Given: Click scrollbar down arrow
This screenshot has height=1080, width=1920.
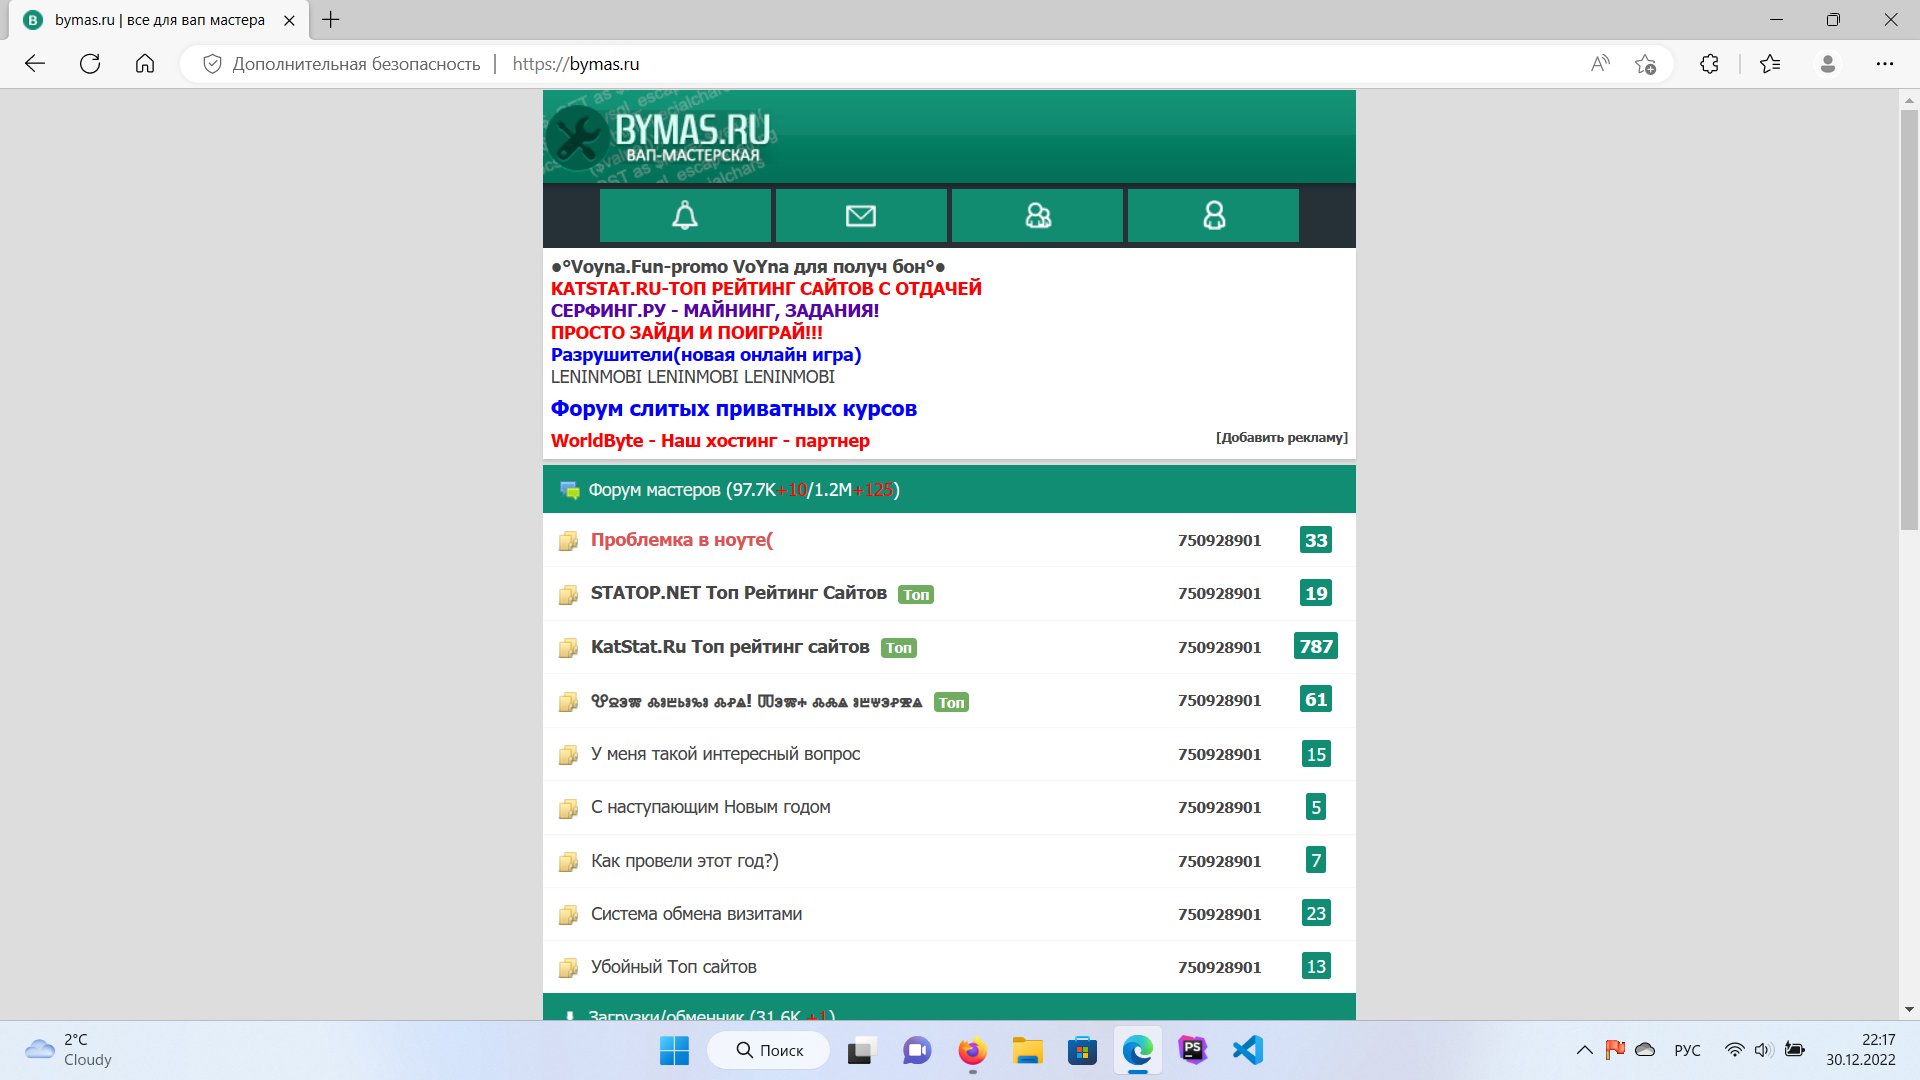Looking at the screenshot, I should tap(1908, 1010).
